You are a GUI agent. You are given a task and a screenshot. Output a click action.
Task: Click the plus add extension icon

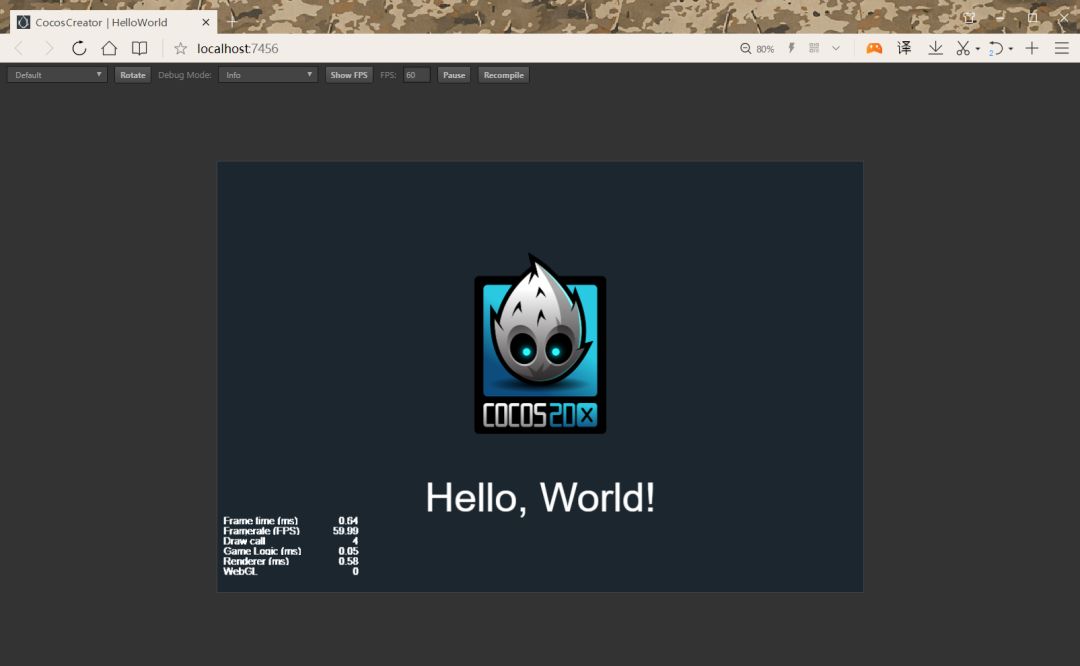pyautogui.click(x=1032, y=48)
